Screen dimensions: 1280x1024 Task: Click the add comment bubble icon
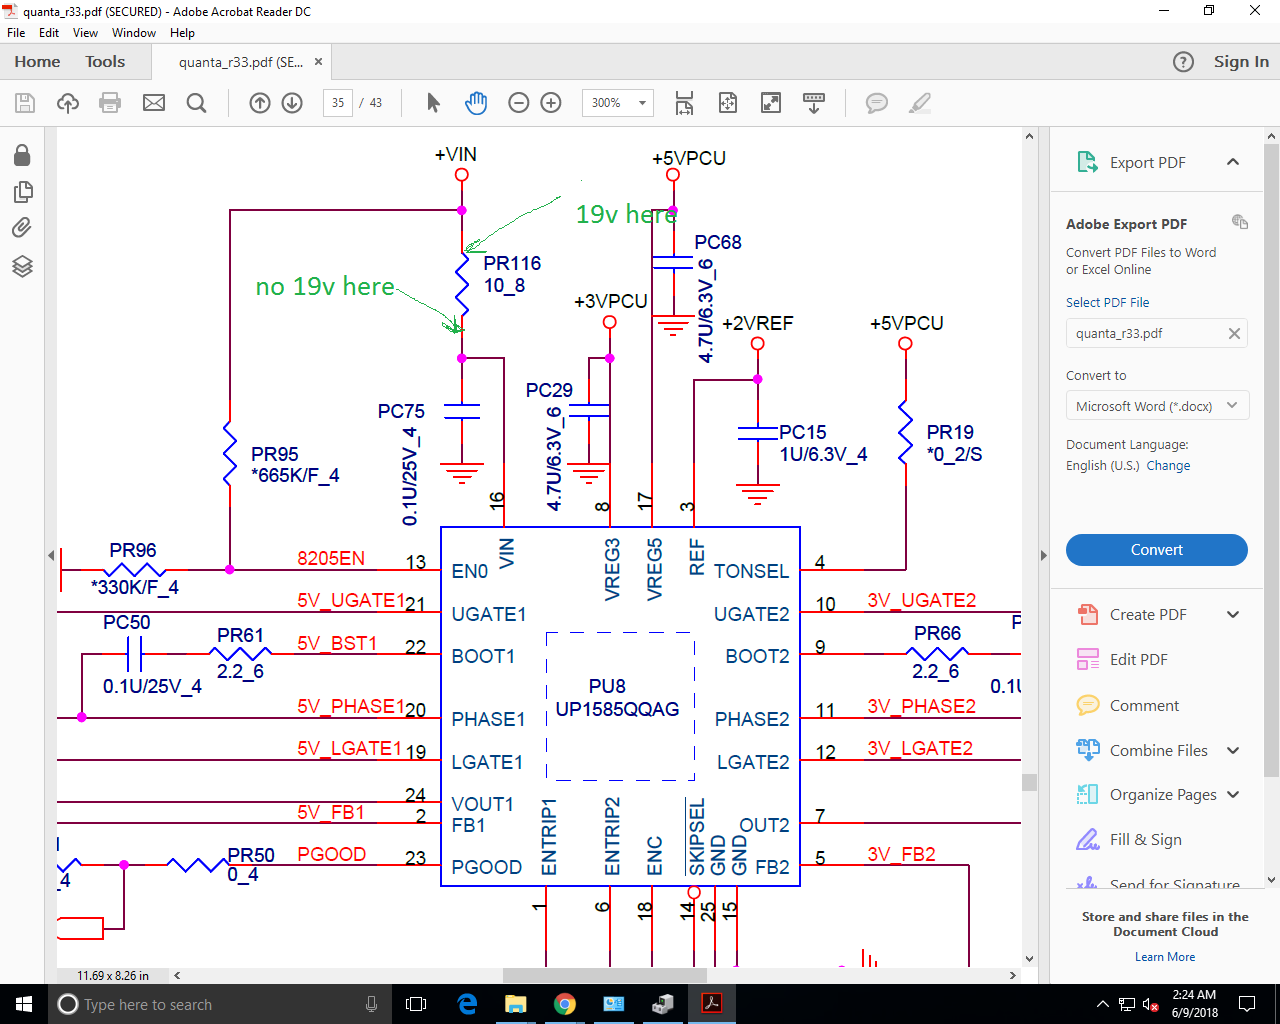pos(876,103)
